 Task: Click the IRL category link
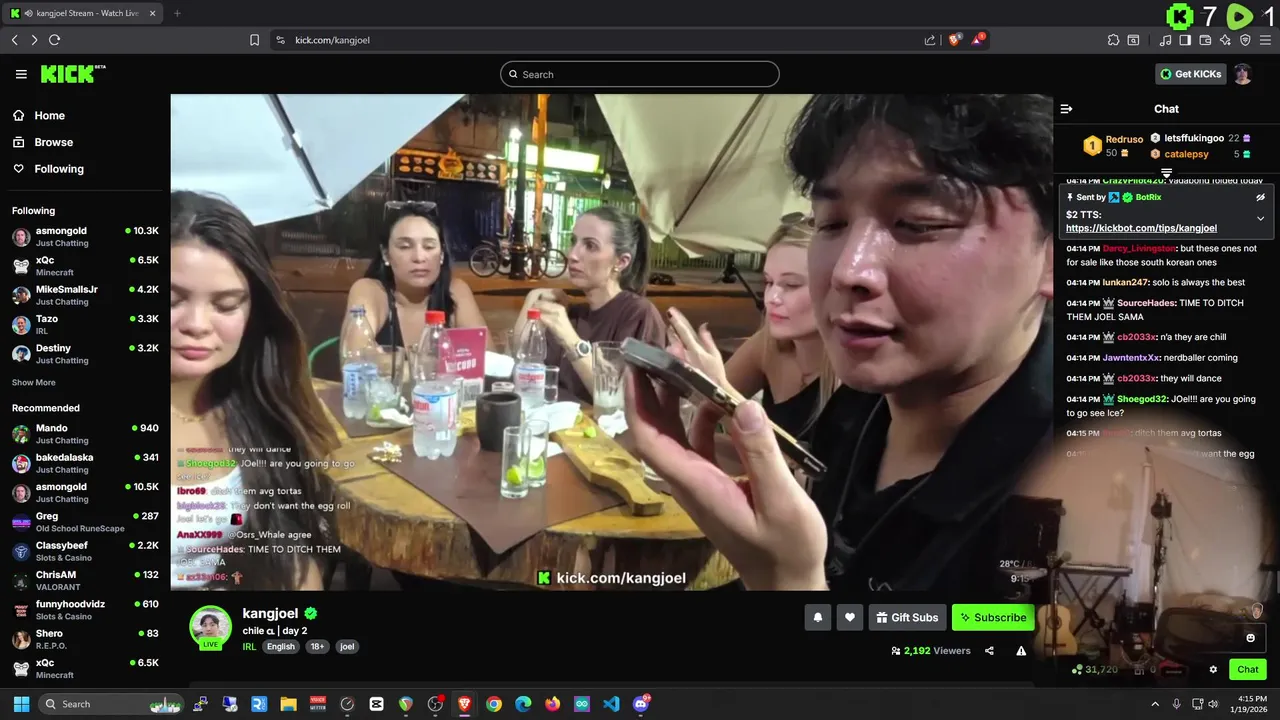[x=249, y=647]
